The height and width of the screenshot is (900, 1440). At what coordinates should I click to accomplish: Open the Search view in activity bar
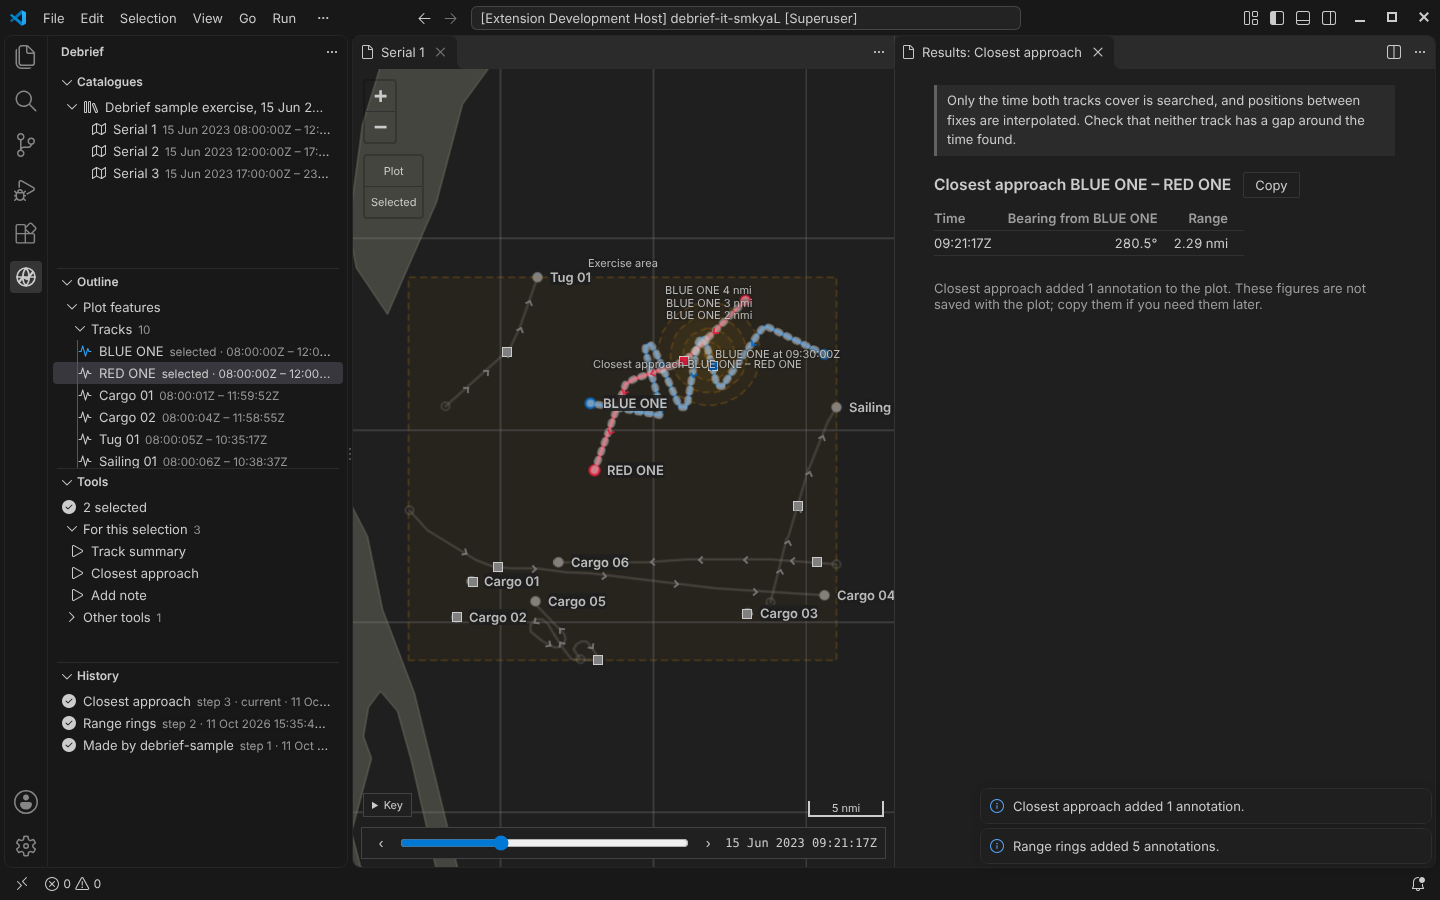click(26, 101)
